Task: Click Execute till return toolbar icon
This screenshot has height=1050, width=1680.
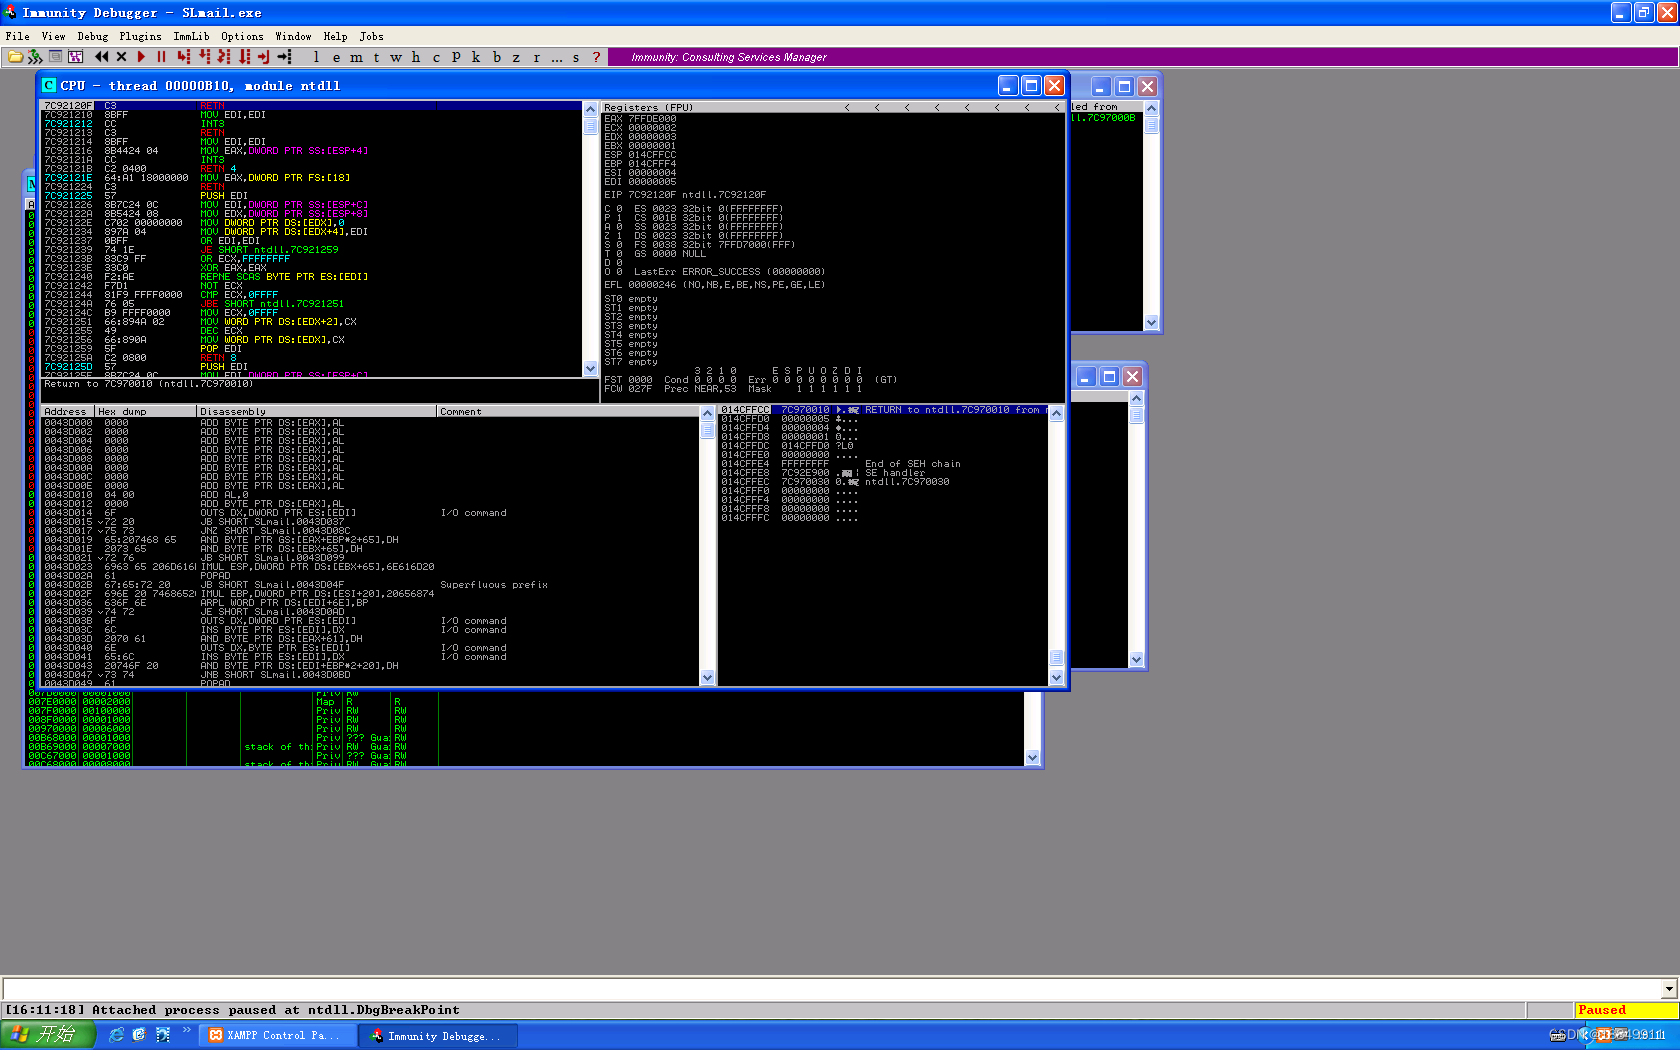Action: click(x=264, y=57)
